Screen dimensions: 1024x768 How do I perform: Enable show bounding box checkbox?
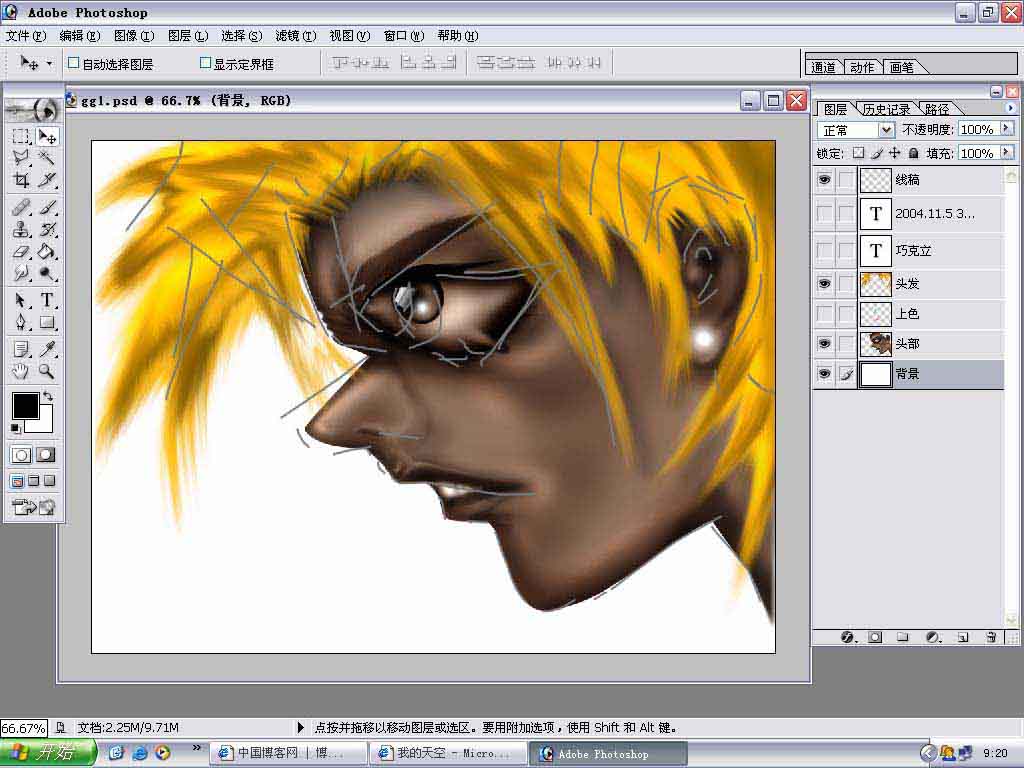pyautogui.click(x=205, y=63)
